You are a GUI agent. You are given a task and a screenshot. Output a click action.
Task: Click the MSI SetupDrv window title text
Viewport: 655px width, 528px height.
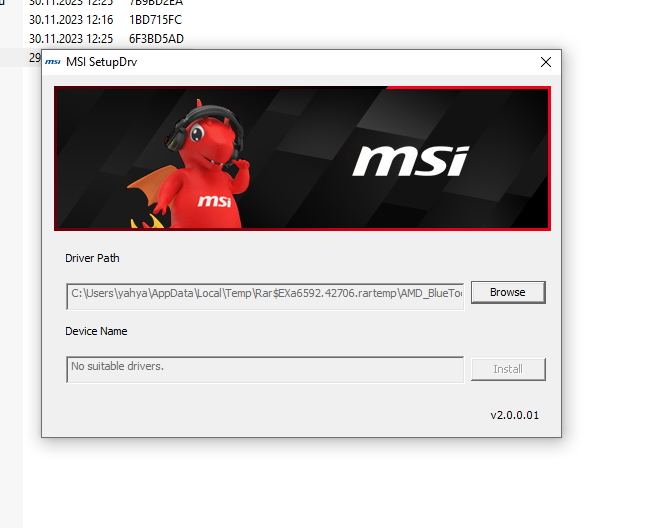102,62
